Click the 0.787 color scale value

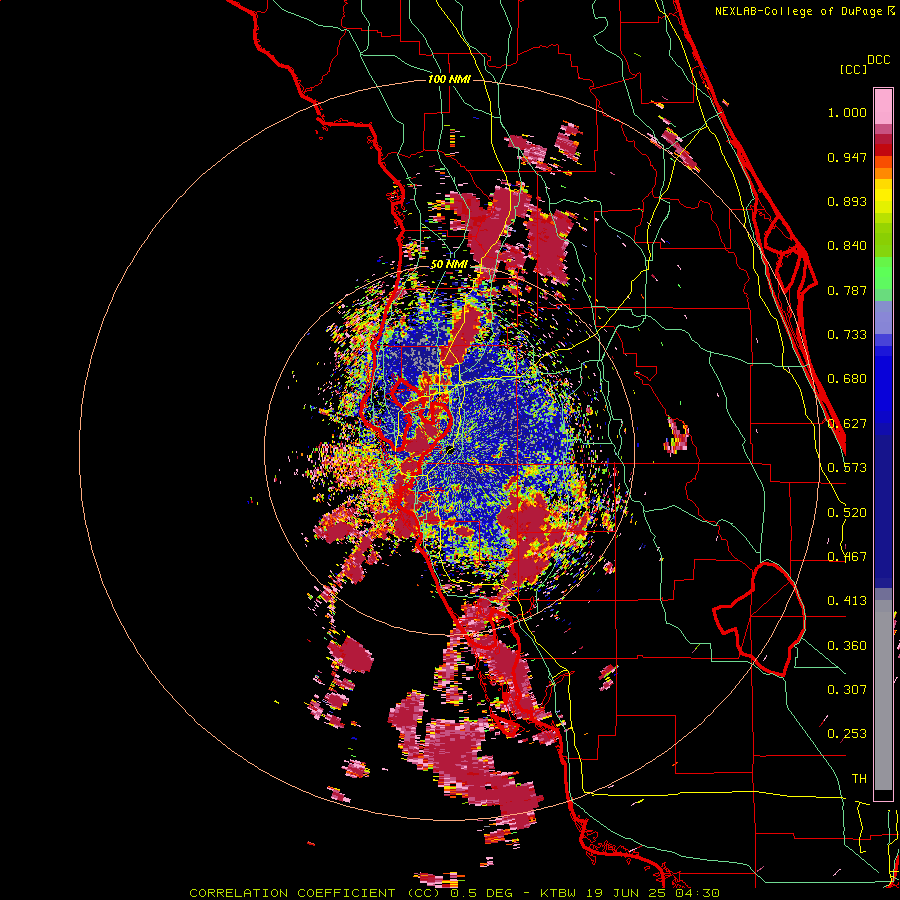pos(847,290)
